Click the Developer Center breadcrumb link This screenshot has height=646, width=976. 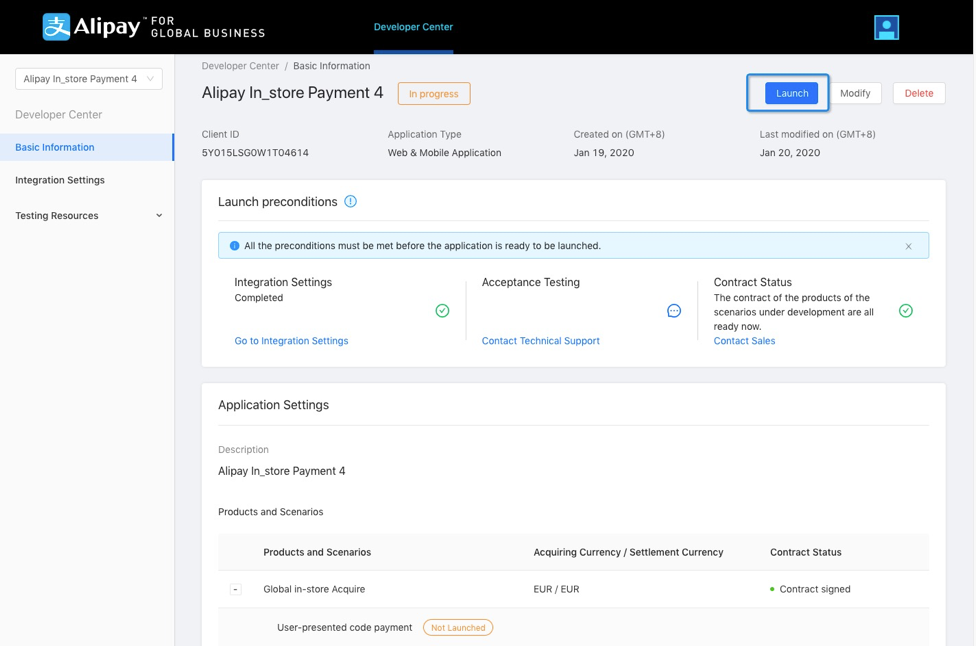click(x=240, y=66)
